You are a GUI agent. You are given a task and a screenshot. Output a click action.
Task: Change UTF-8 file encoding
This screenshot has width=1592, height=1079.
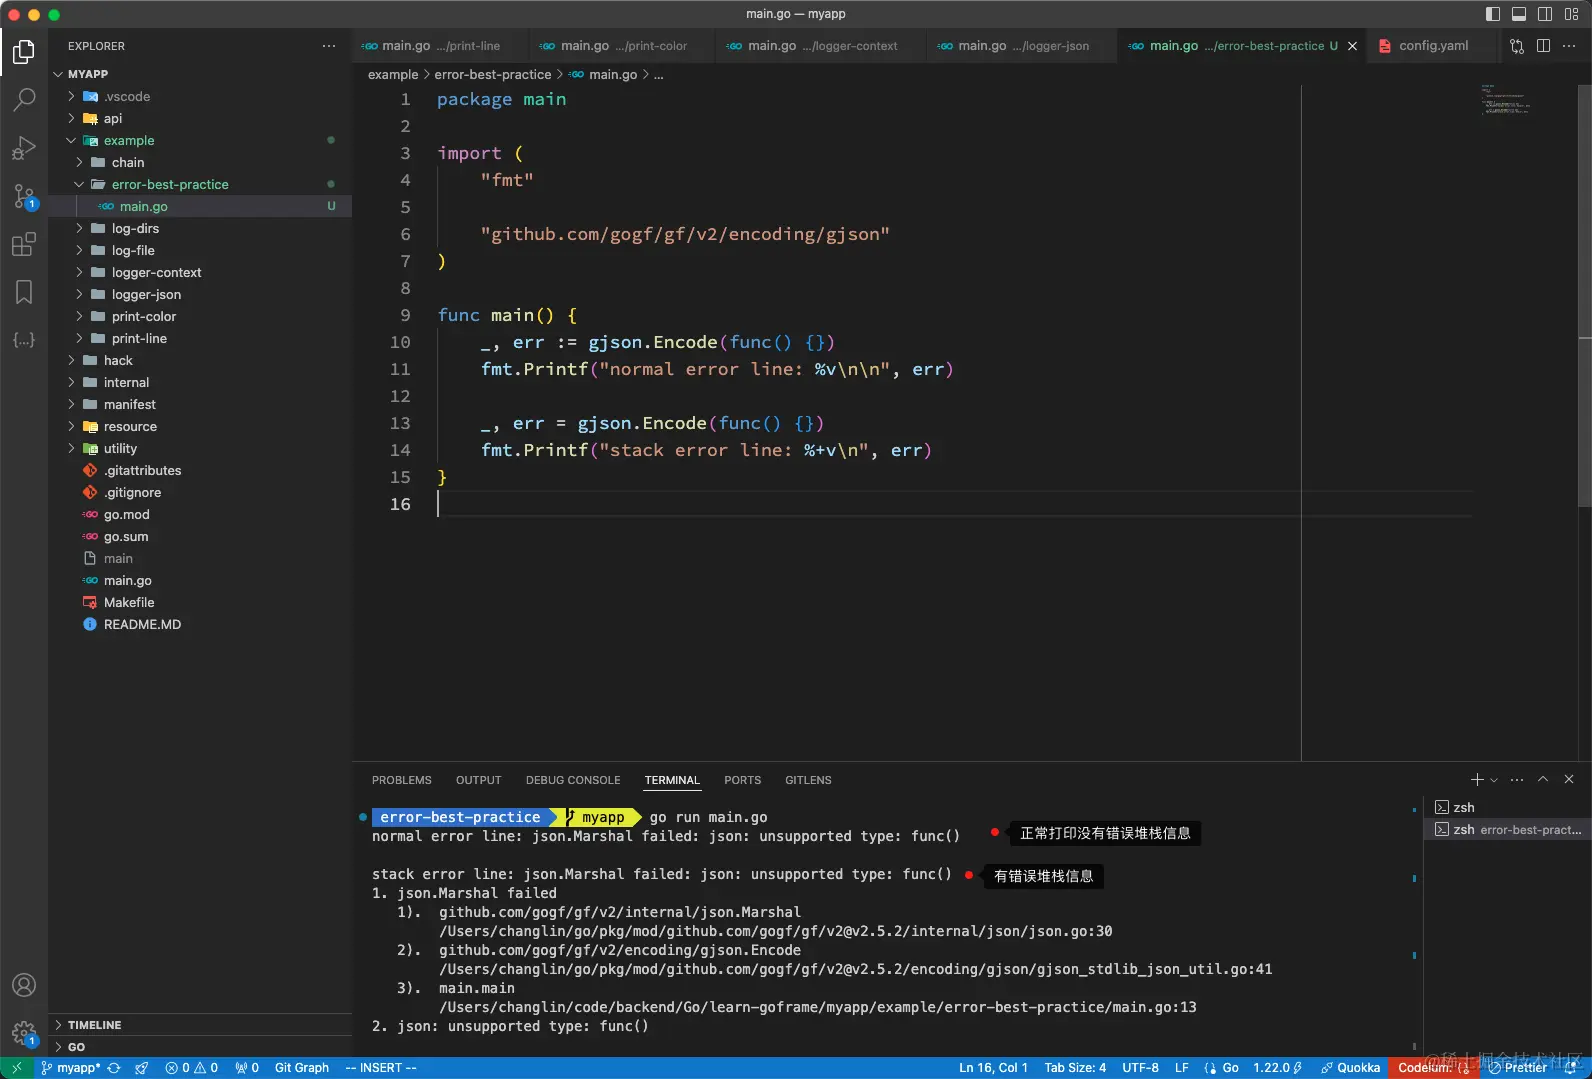(x=1140, y=1068)
